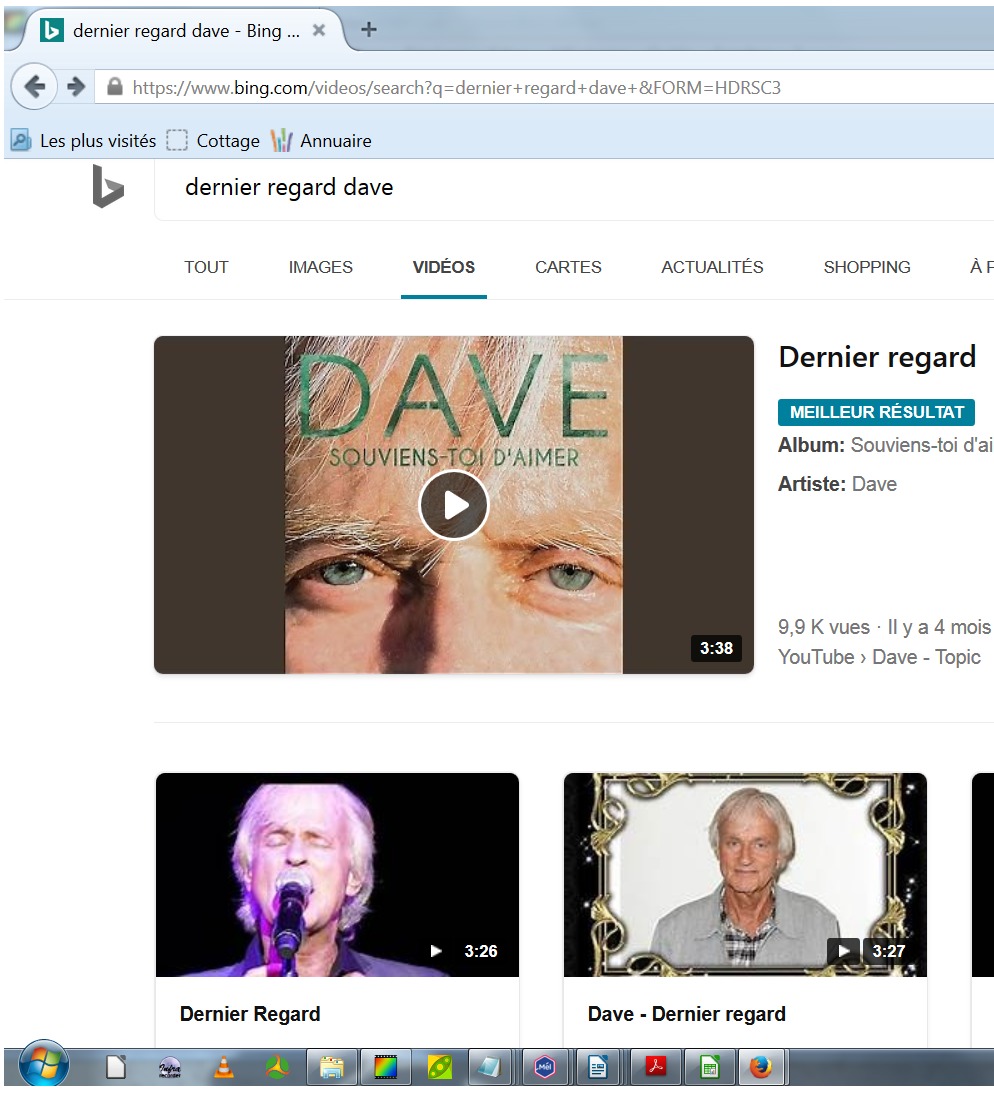
Task: Open the LibreOffice Writer taskbar icon
Action: [598, 1067]
